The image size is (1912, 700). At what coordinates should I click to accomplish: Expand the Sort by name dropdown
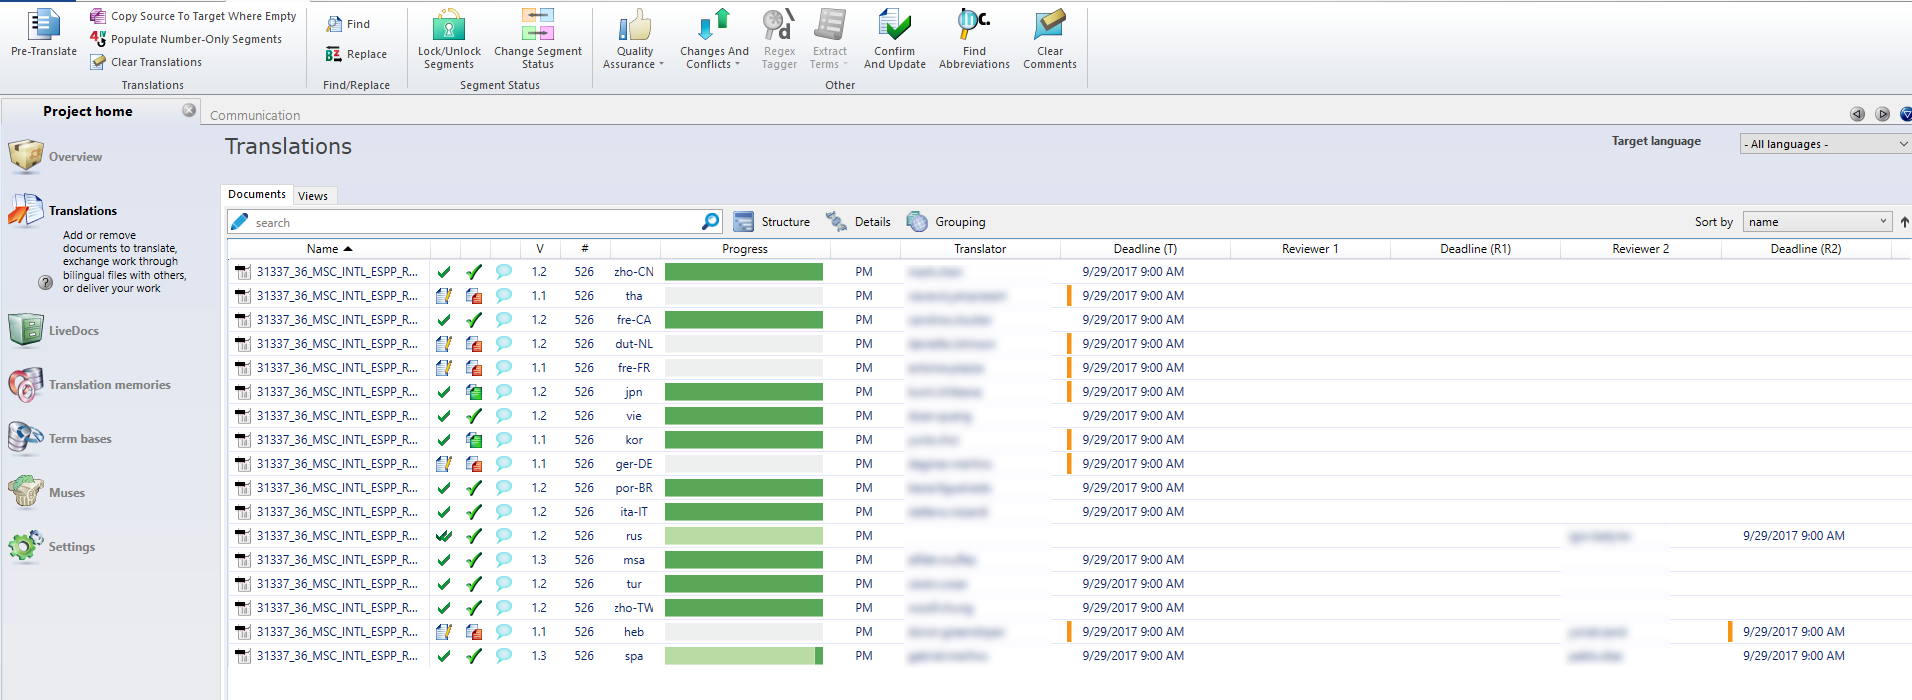(1817, 222)
